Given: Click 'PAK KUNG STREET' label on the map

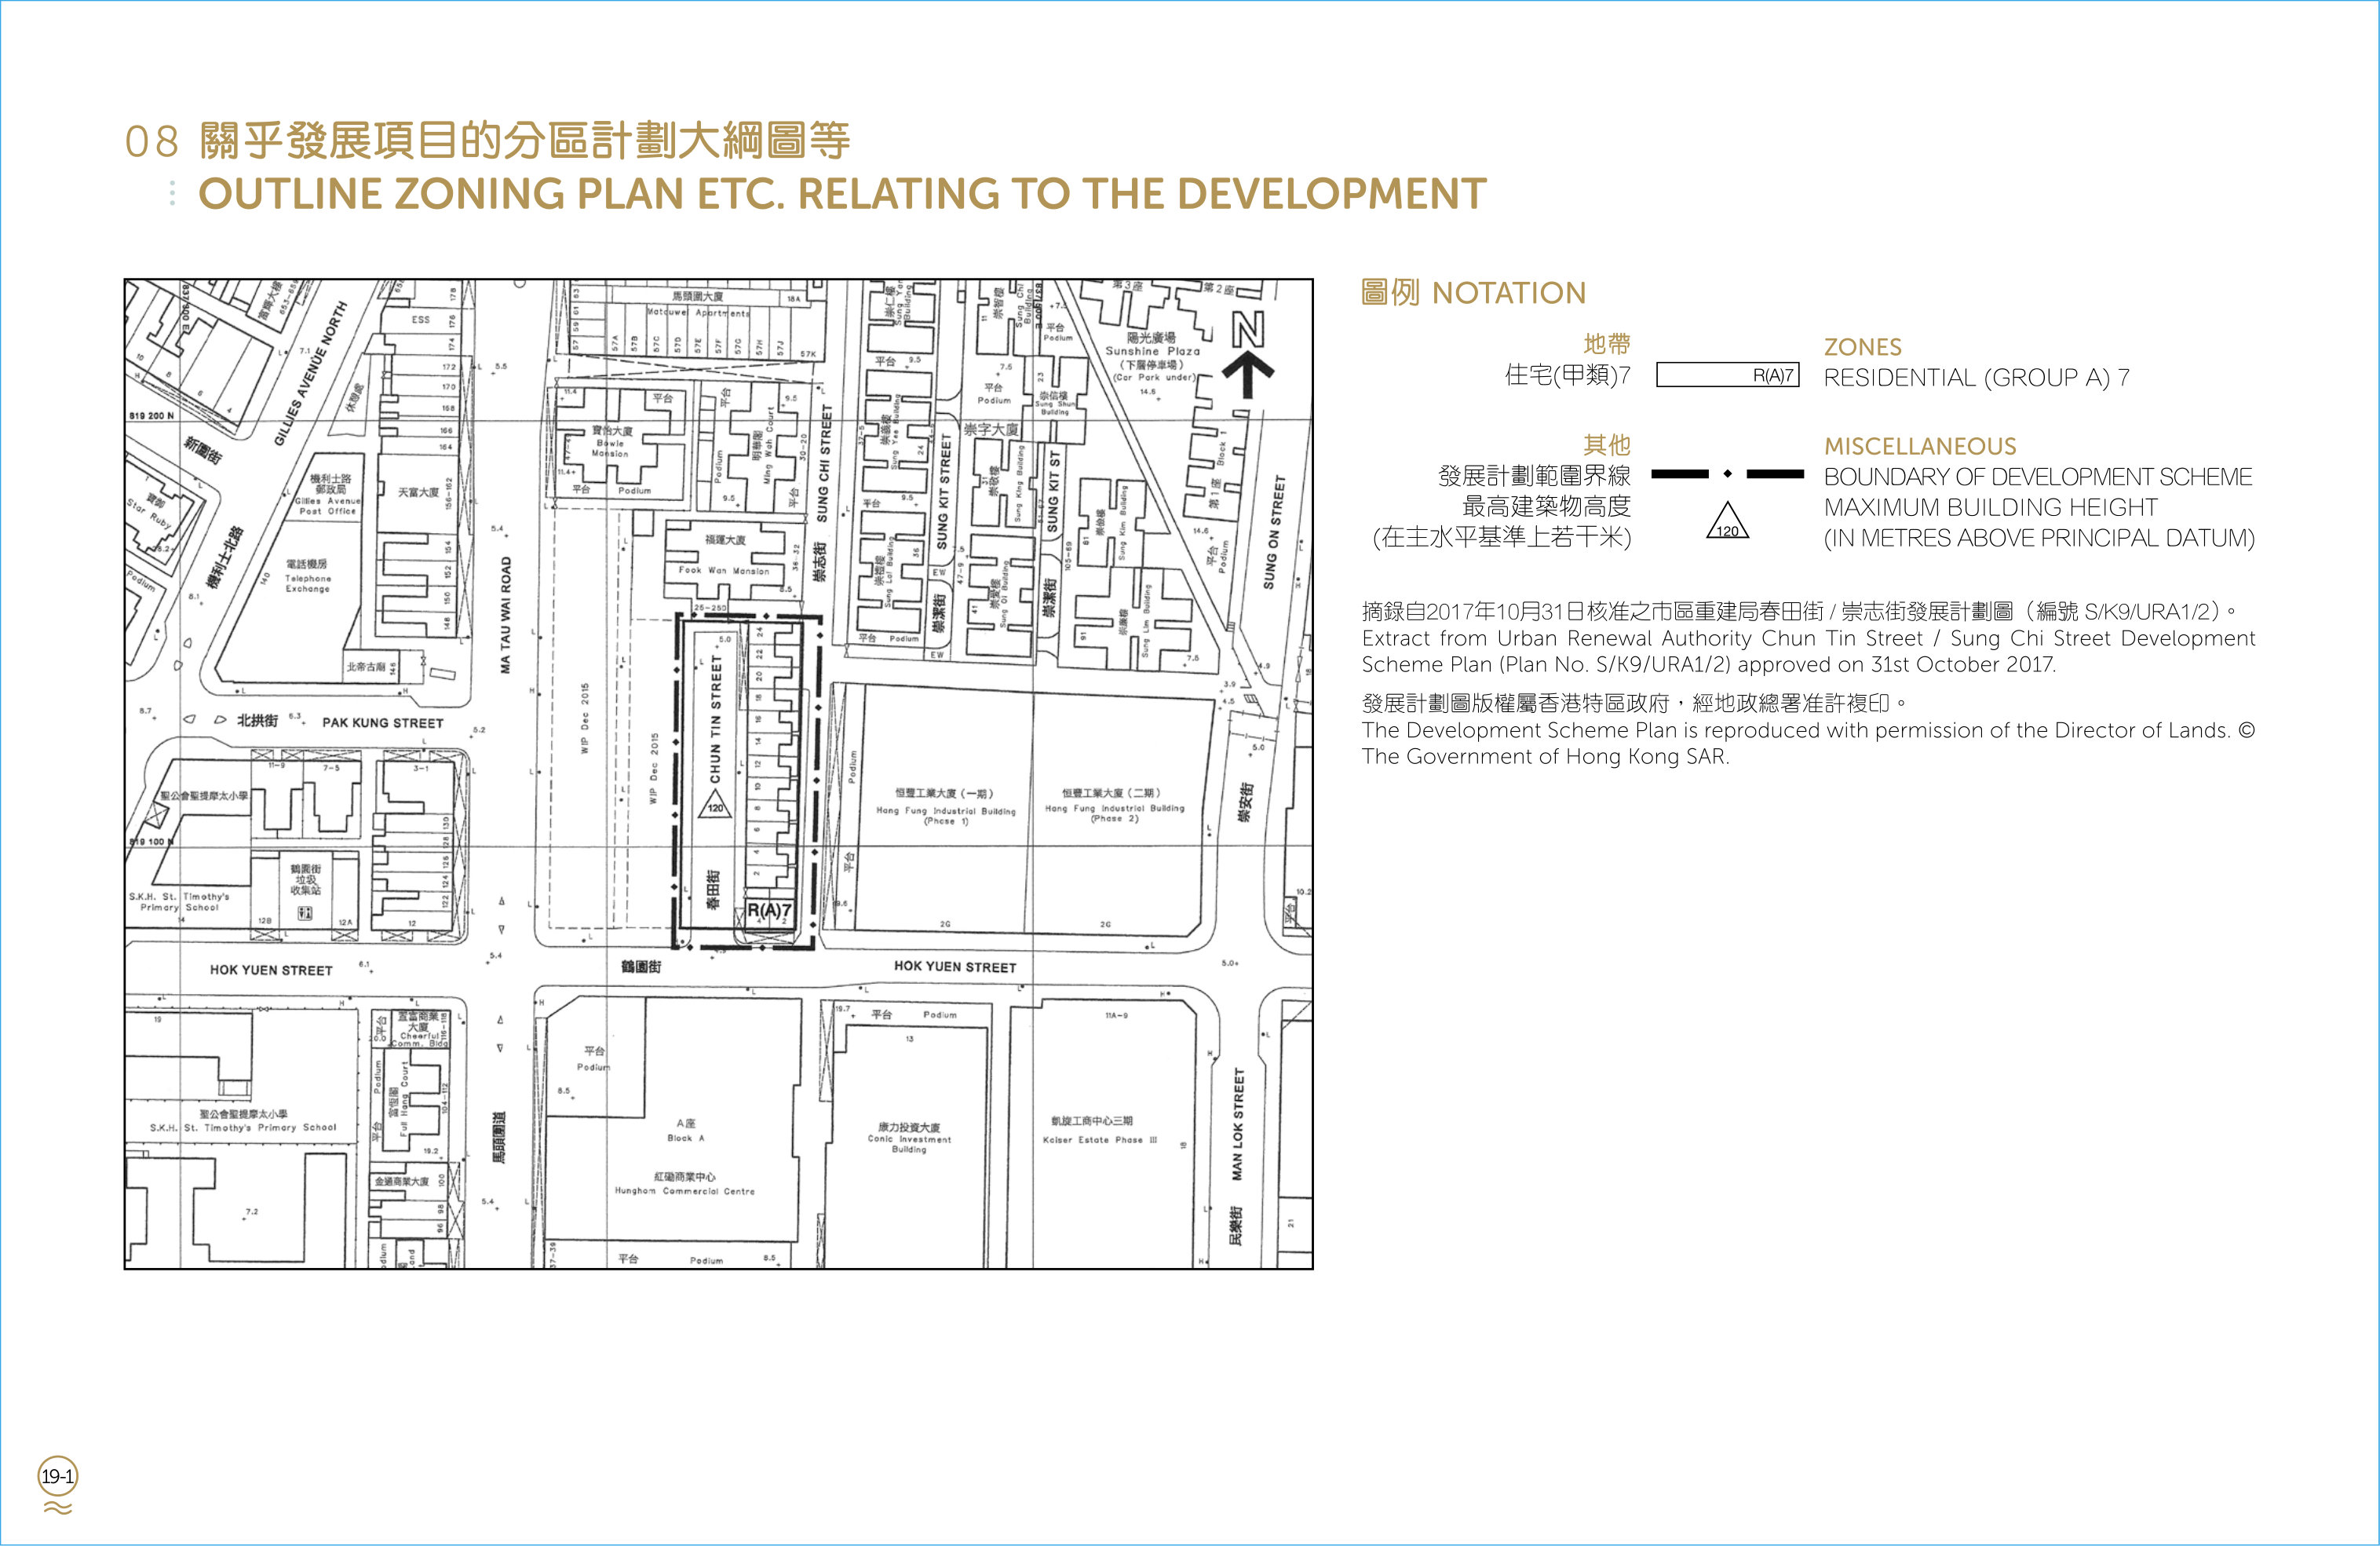Looking at the screenshot, I should click(382, 722).
